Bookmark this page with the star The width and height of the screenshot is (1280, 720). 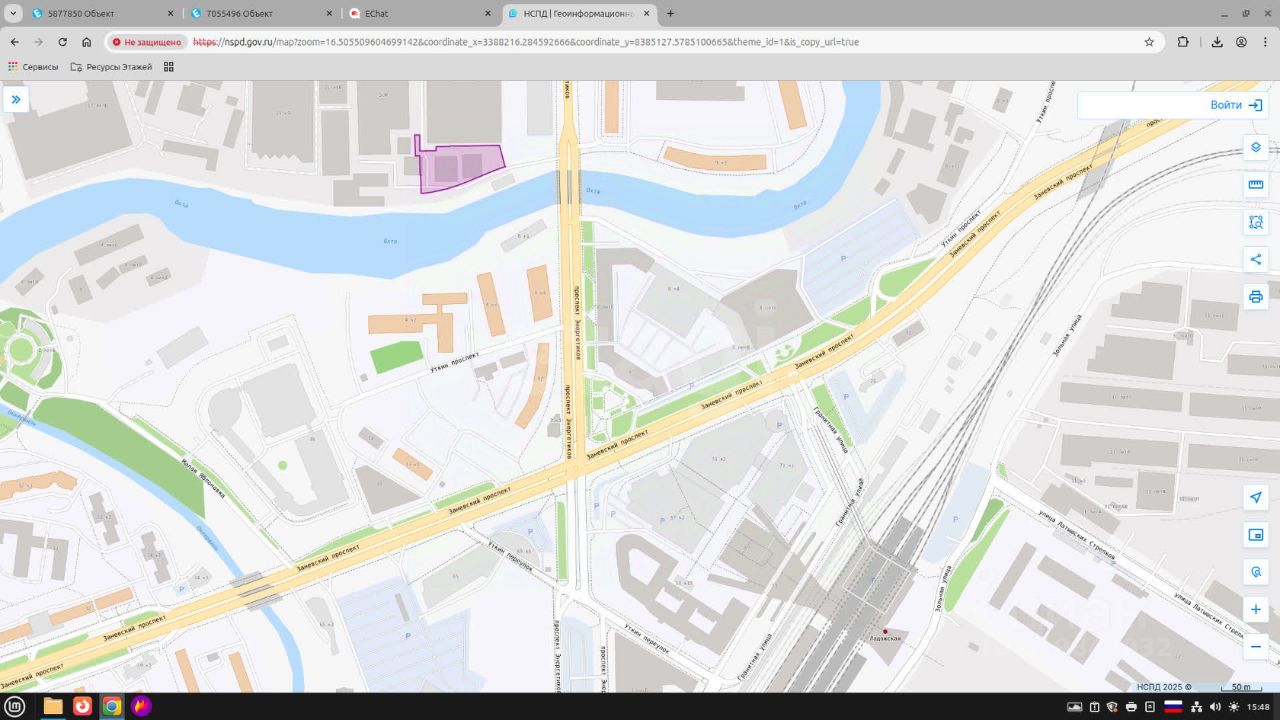pos(1149,42)
